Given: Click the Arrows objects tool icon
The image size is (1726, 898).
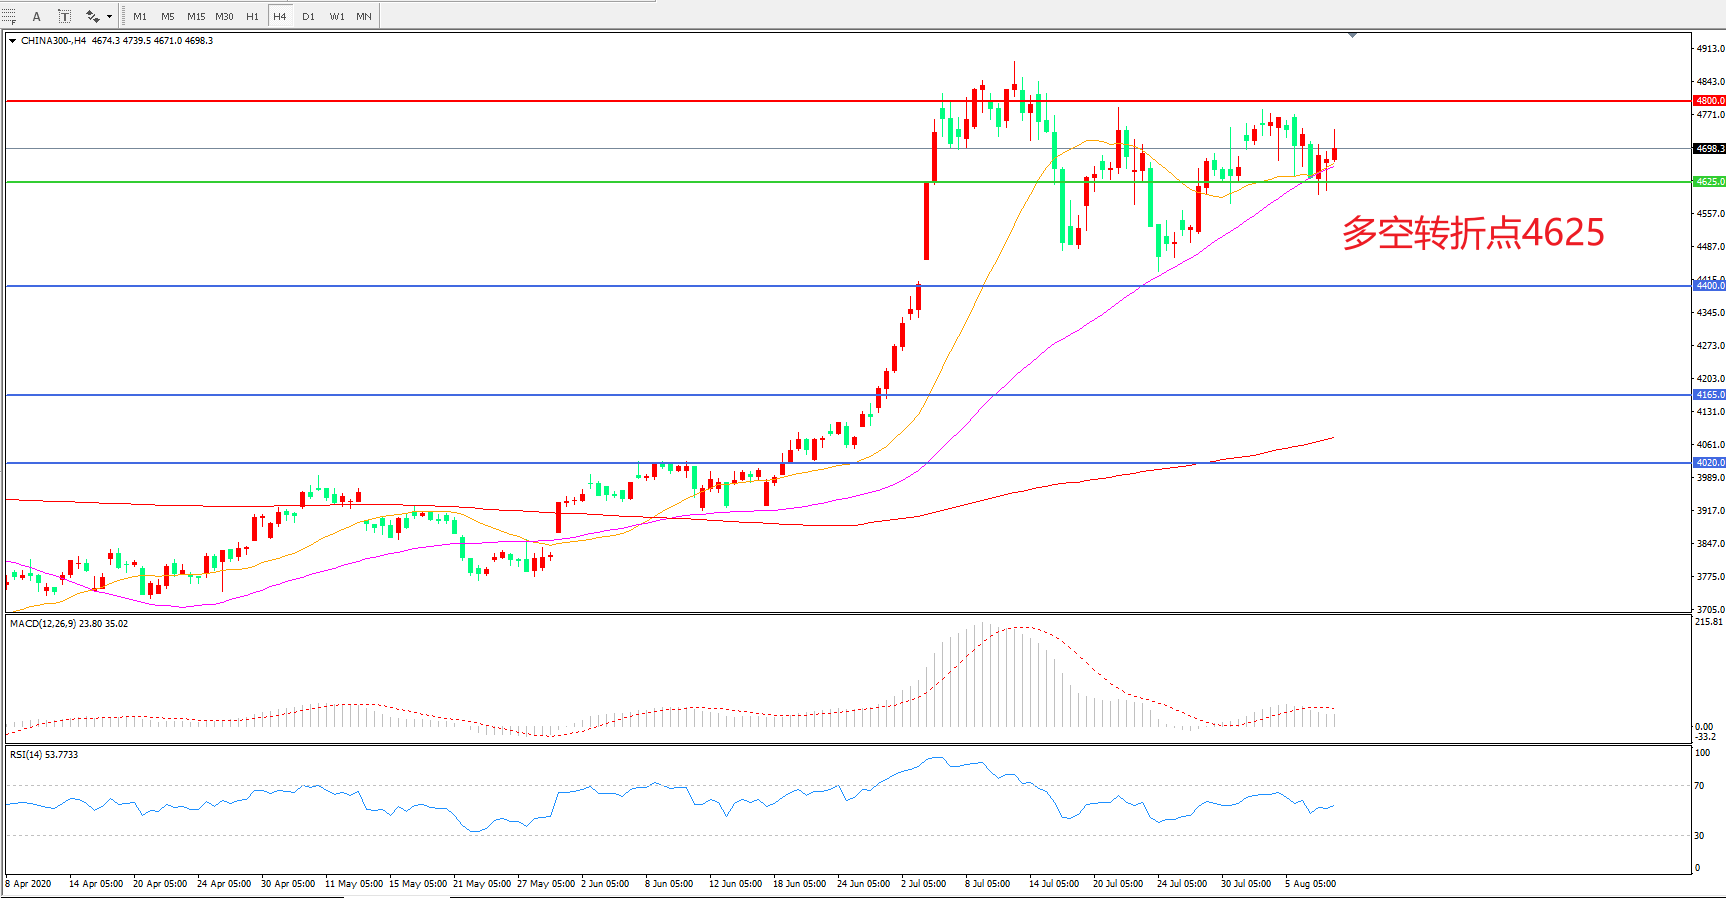Looking at the screenshot, I should pyautogui.click(x=92, y=16).
